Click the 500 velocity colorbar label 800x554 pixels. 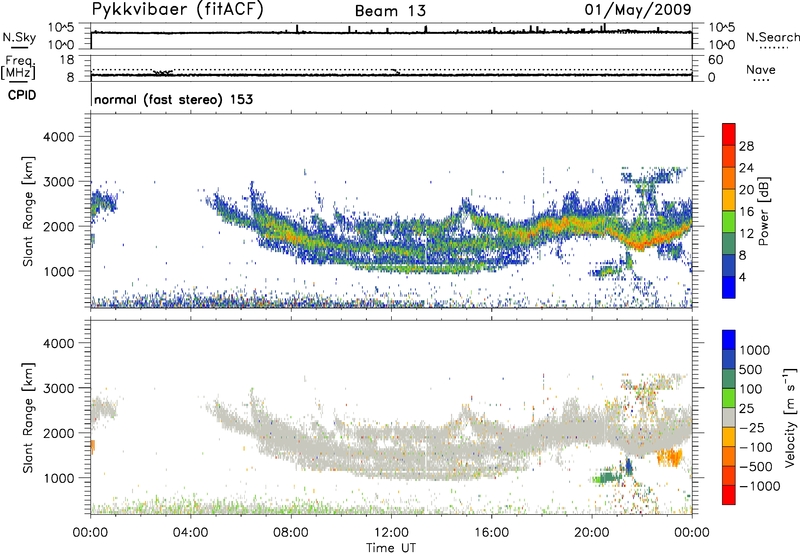pos(750,370)
